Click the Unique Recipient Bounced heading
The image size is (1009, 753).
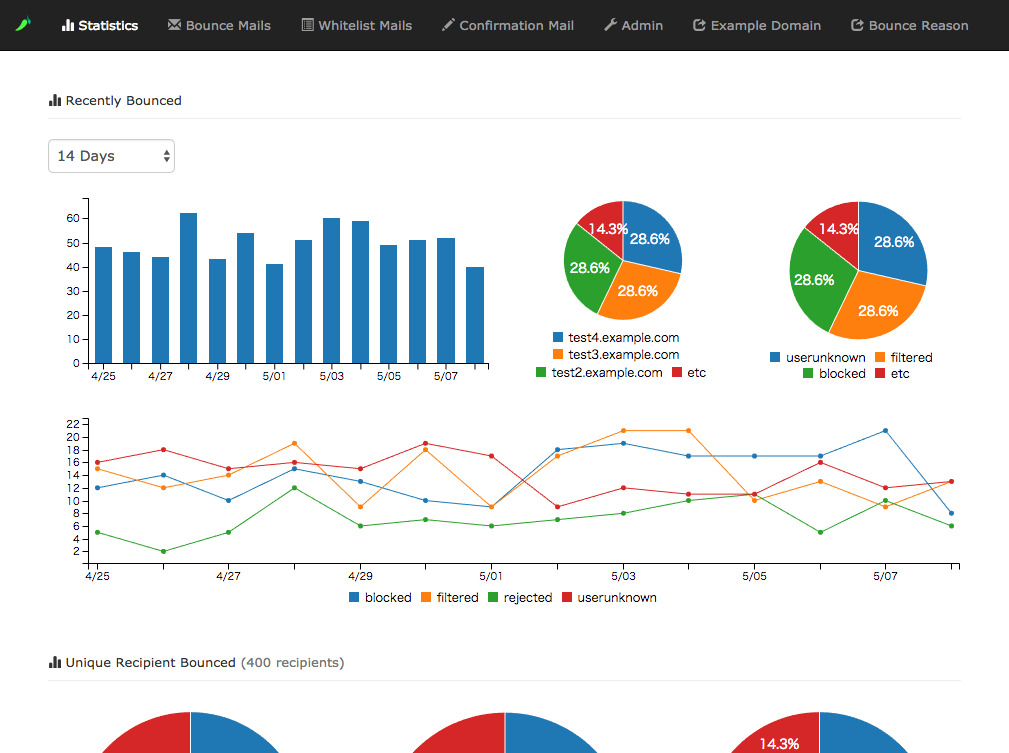[x=151, y=662]
